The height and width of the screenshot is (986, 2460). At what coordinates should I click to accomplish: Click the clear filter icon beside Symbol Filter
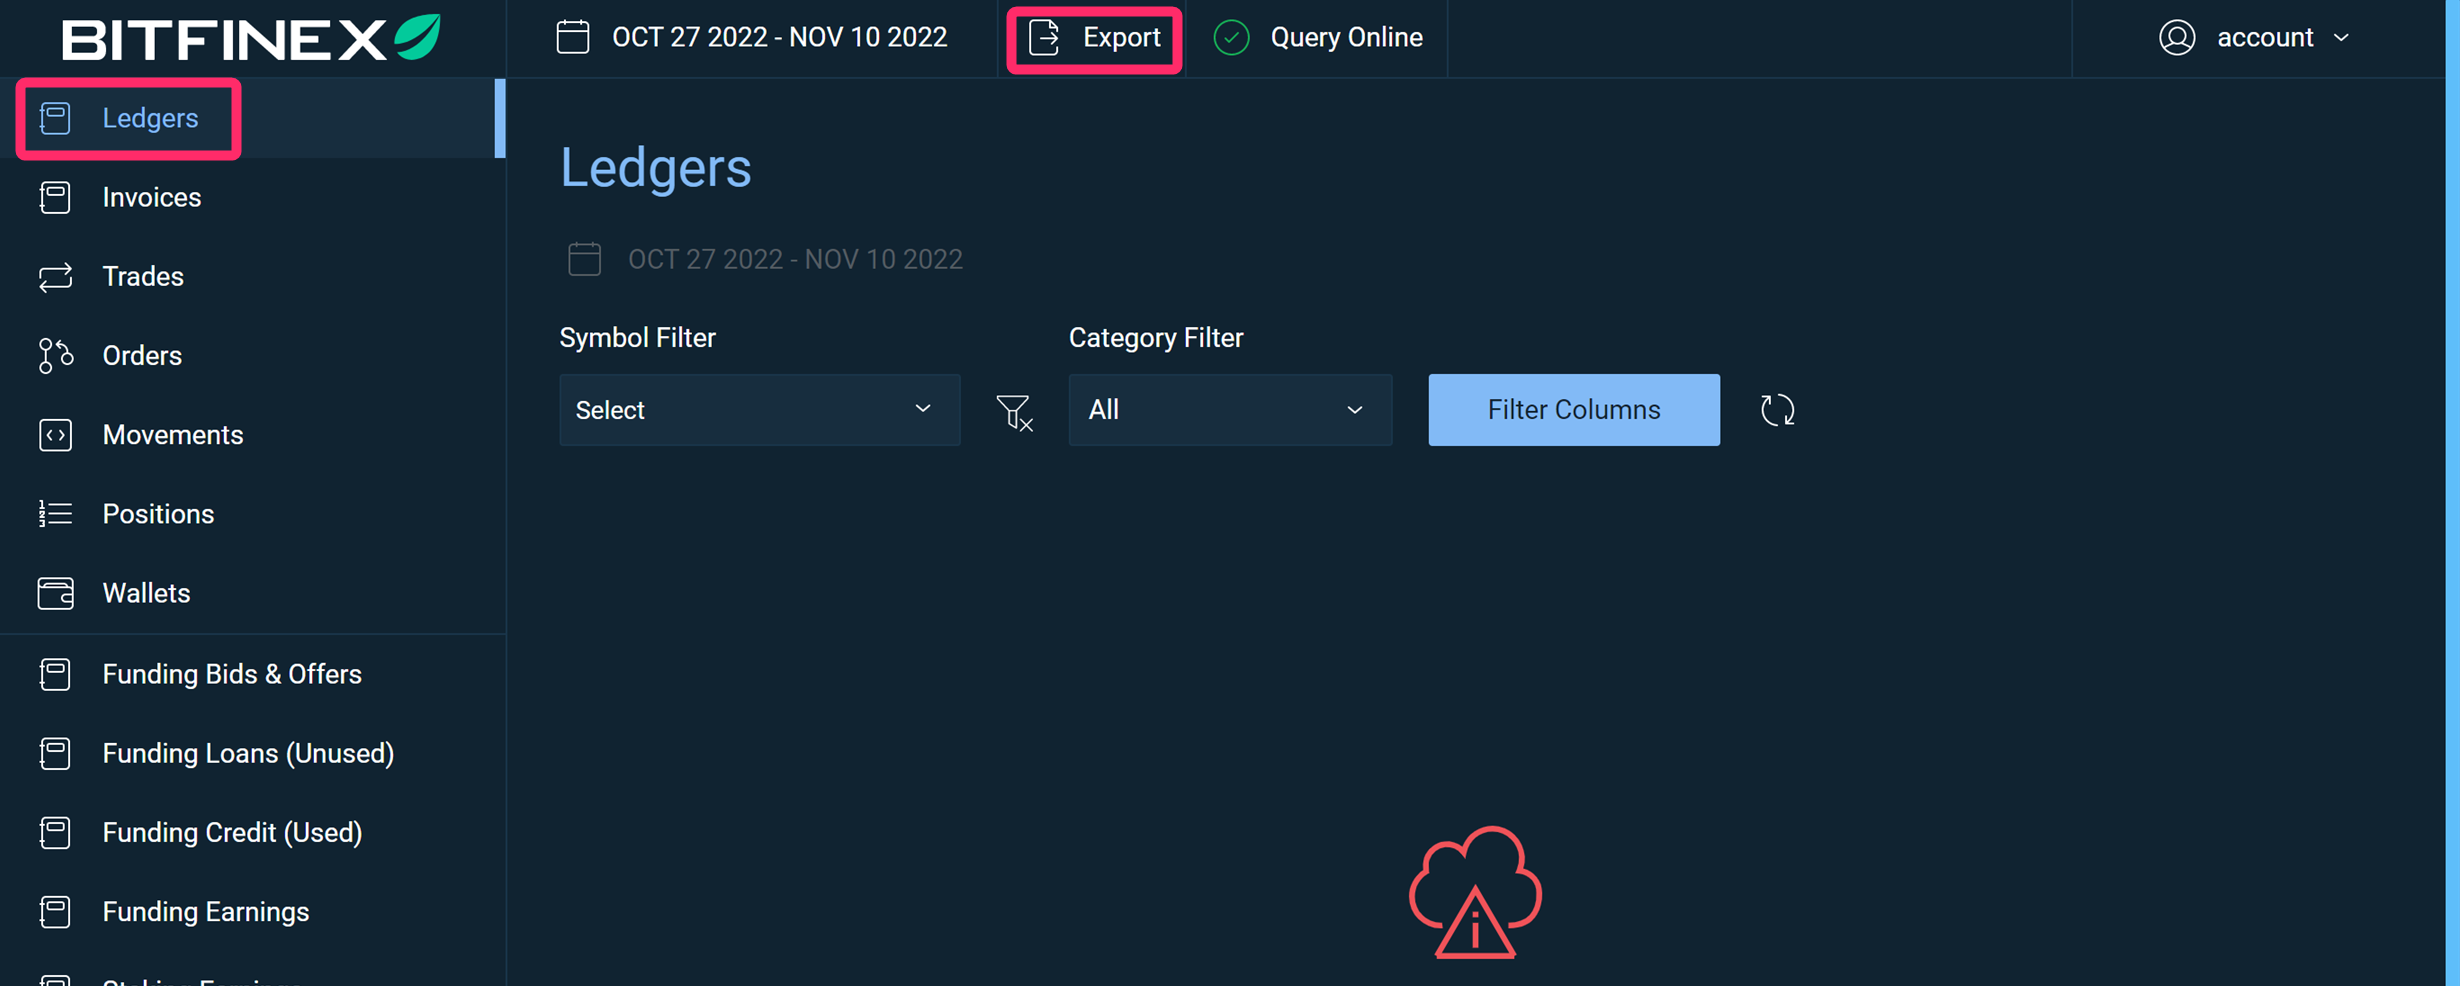[1014, 411]
